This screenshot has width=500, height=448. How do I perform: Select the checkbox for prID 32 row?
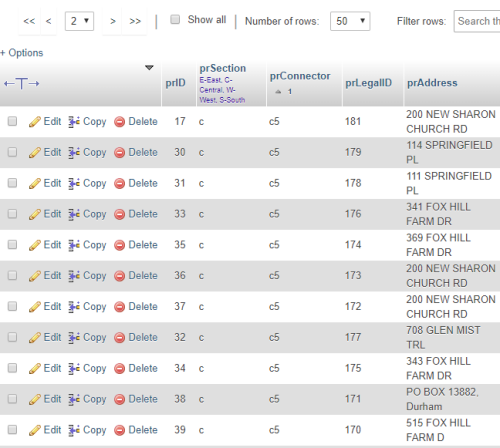(12, 337)
